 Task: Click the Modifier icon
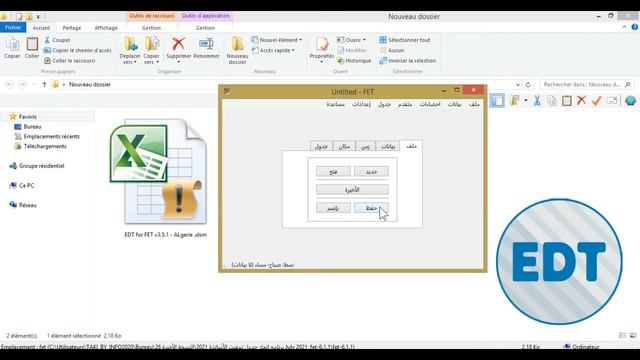(351, 50)
